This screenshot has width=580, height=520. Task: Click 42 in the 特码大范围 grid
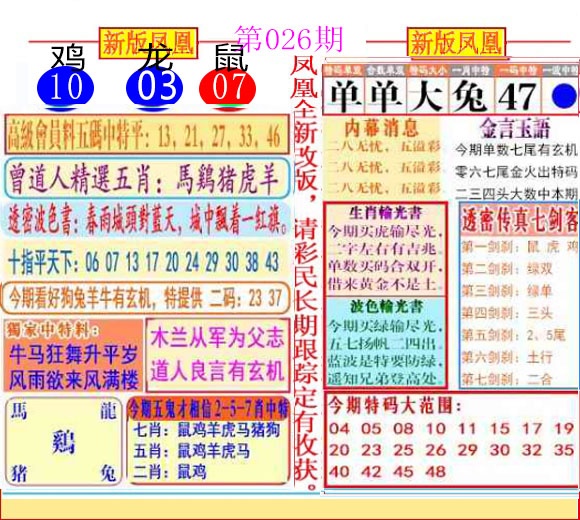tap(371, 472)
